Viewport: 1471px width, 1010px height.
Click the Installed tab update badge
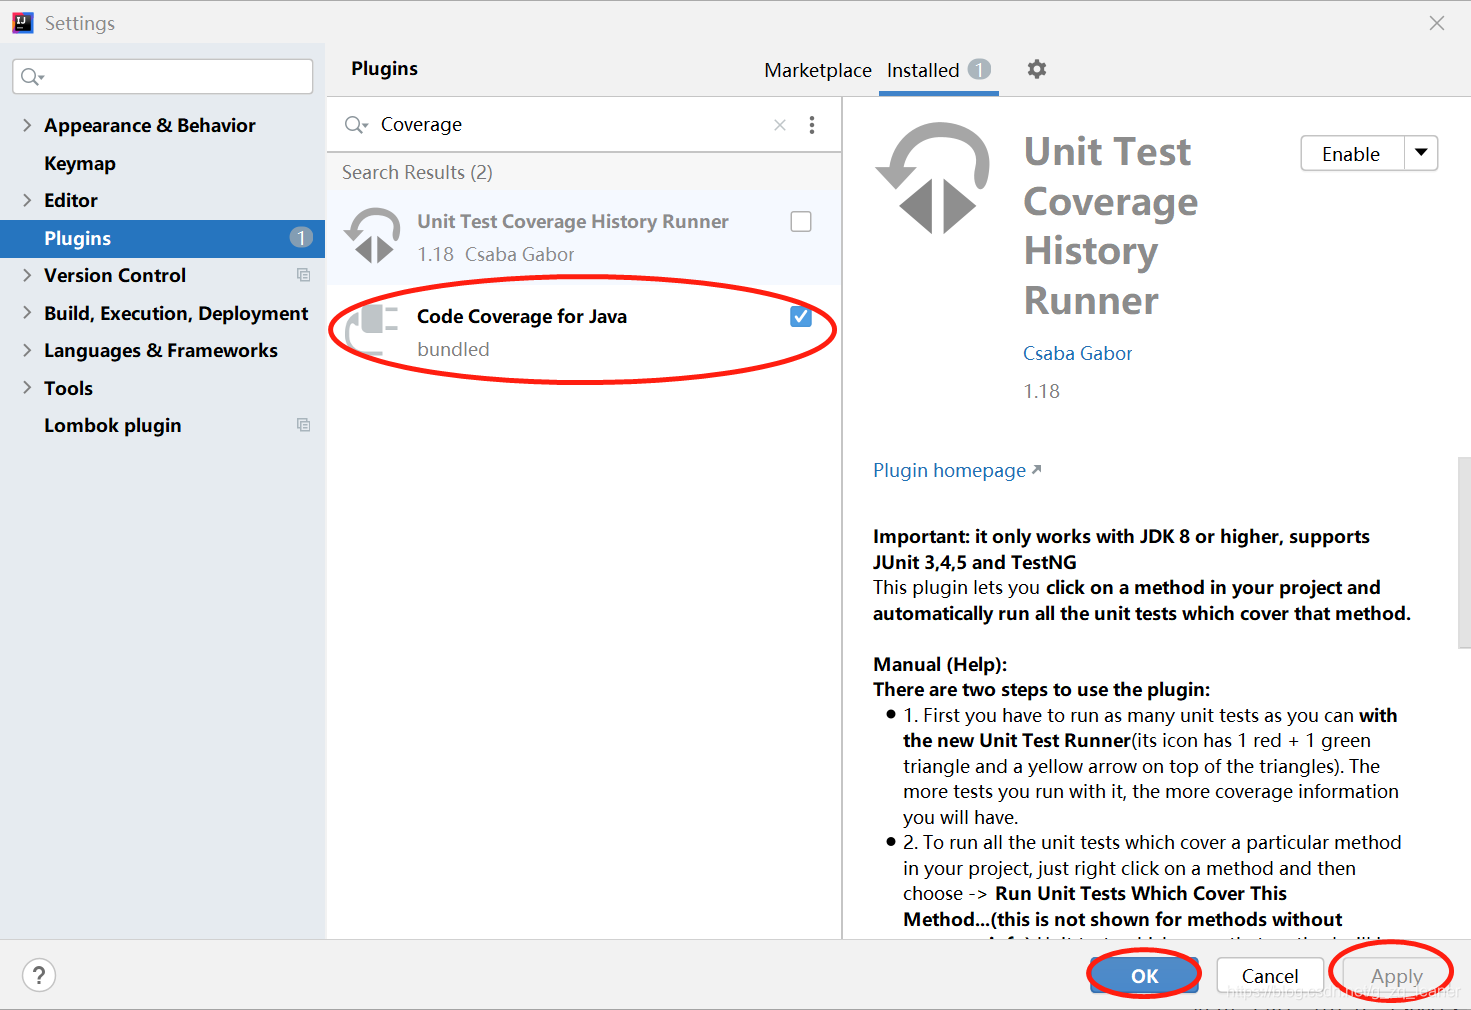[x=979, y=69]
